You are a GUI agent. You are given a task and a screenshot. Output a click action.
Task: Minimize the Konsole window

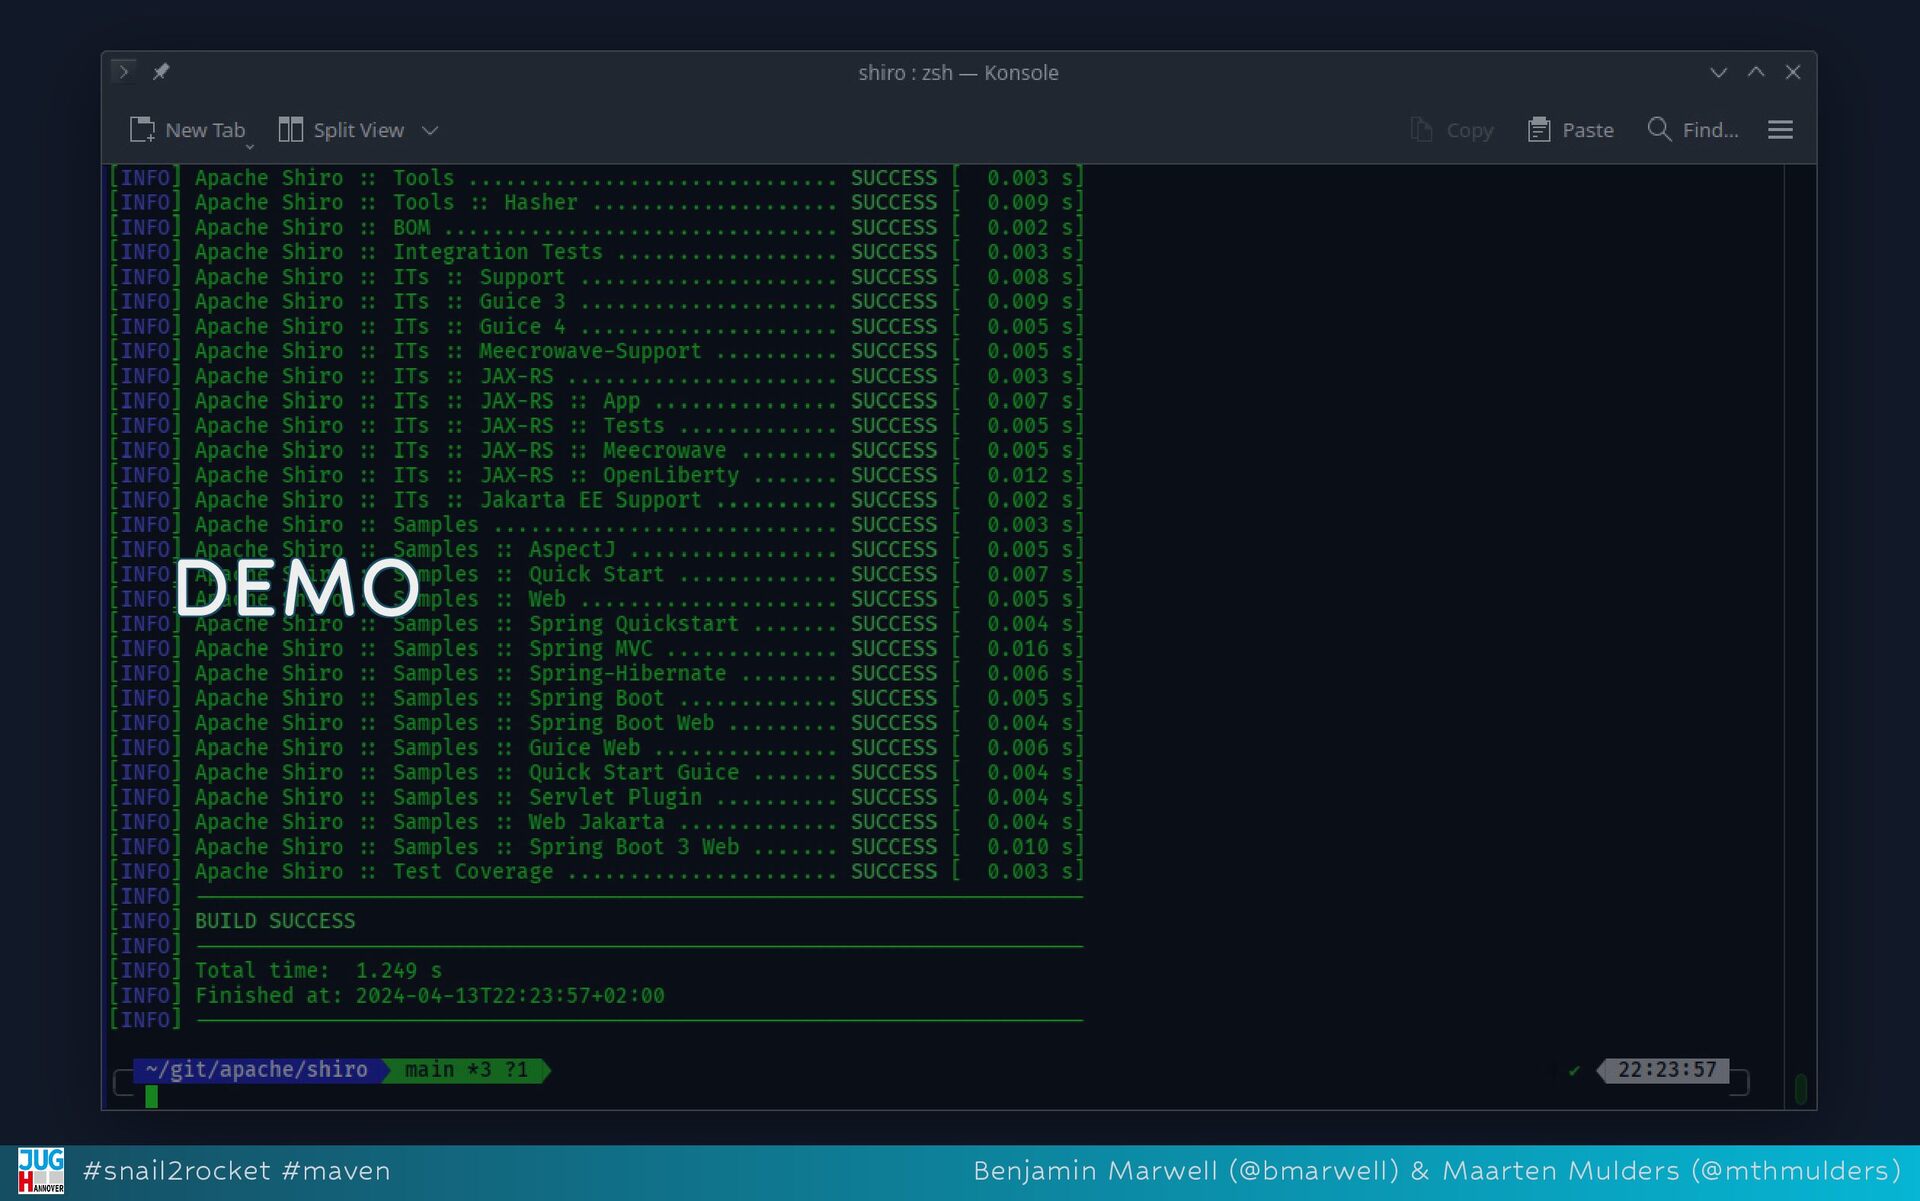pyautogui.click(x=1718, y=73)
